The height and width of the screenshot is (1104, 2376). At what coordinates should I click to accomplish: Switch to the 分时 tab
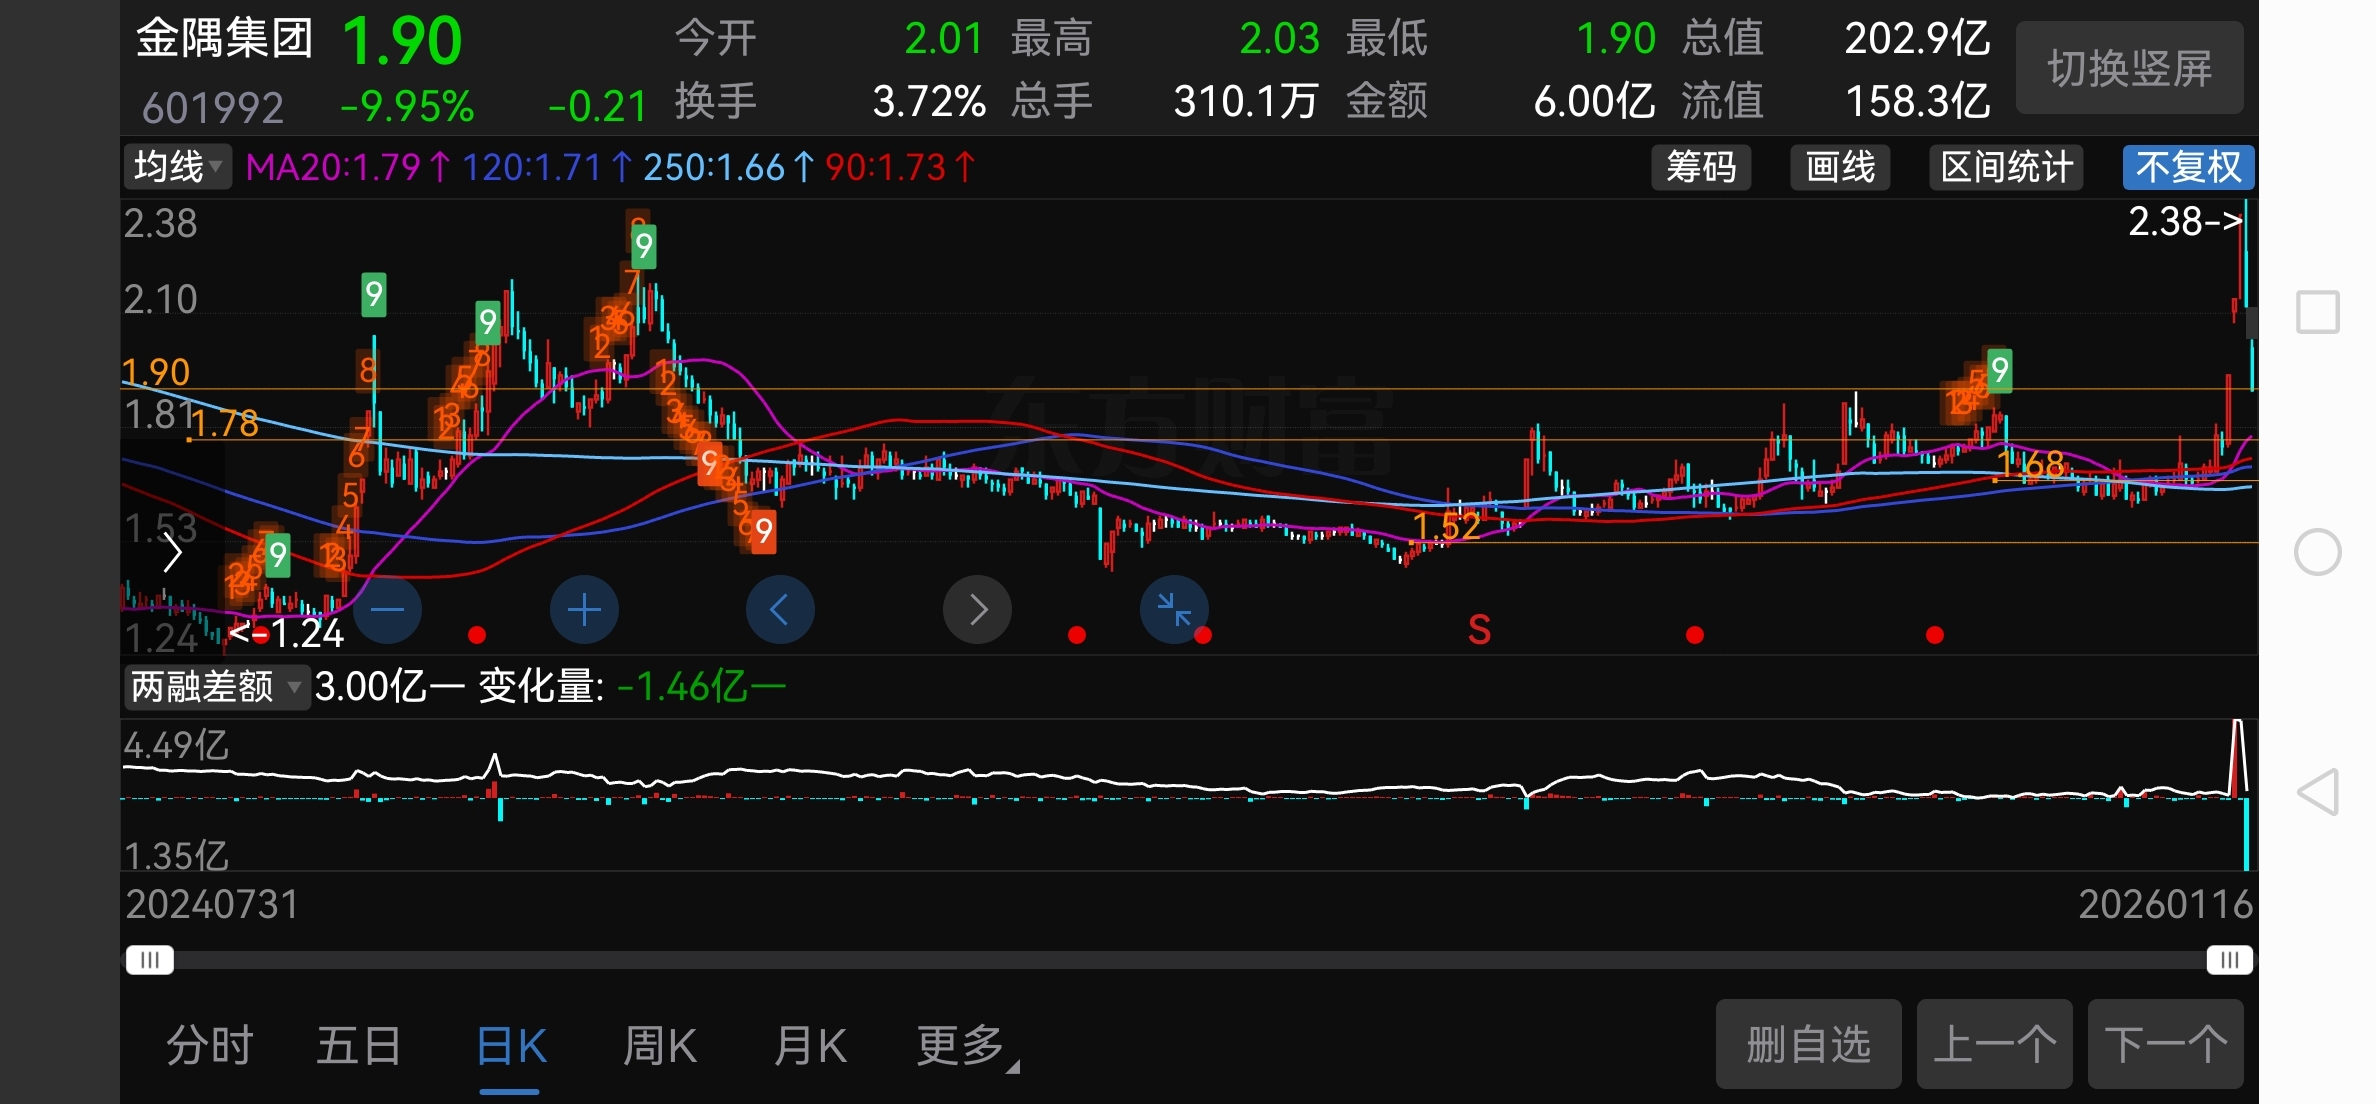pos(210,1046)
